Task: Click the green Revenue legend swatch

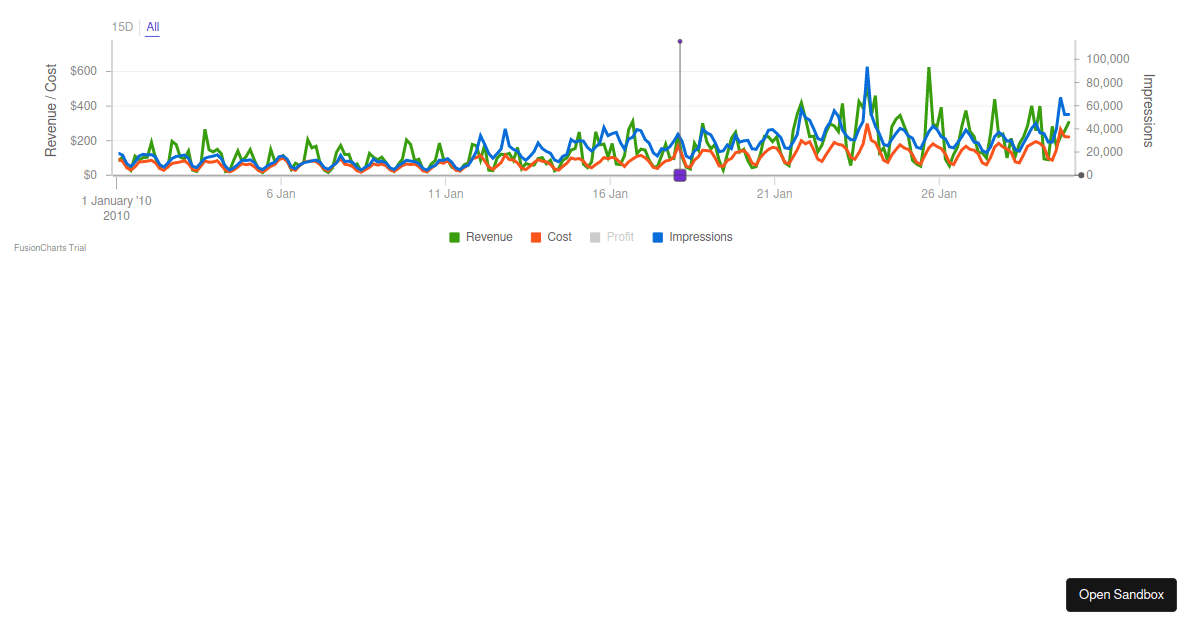Action: click(x=455, y=238)
